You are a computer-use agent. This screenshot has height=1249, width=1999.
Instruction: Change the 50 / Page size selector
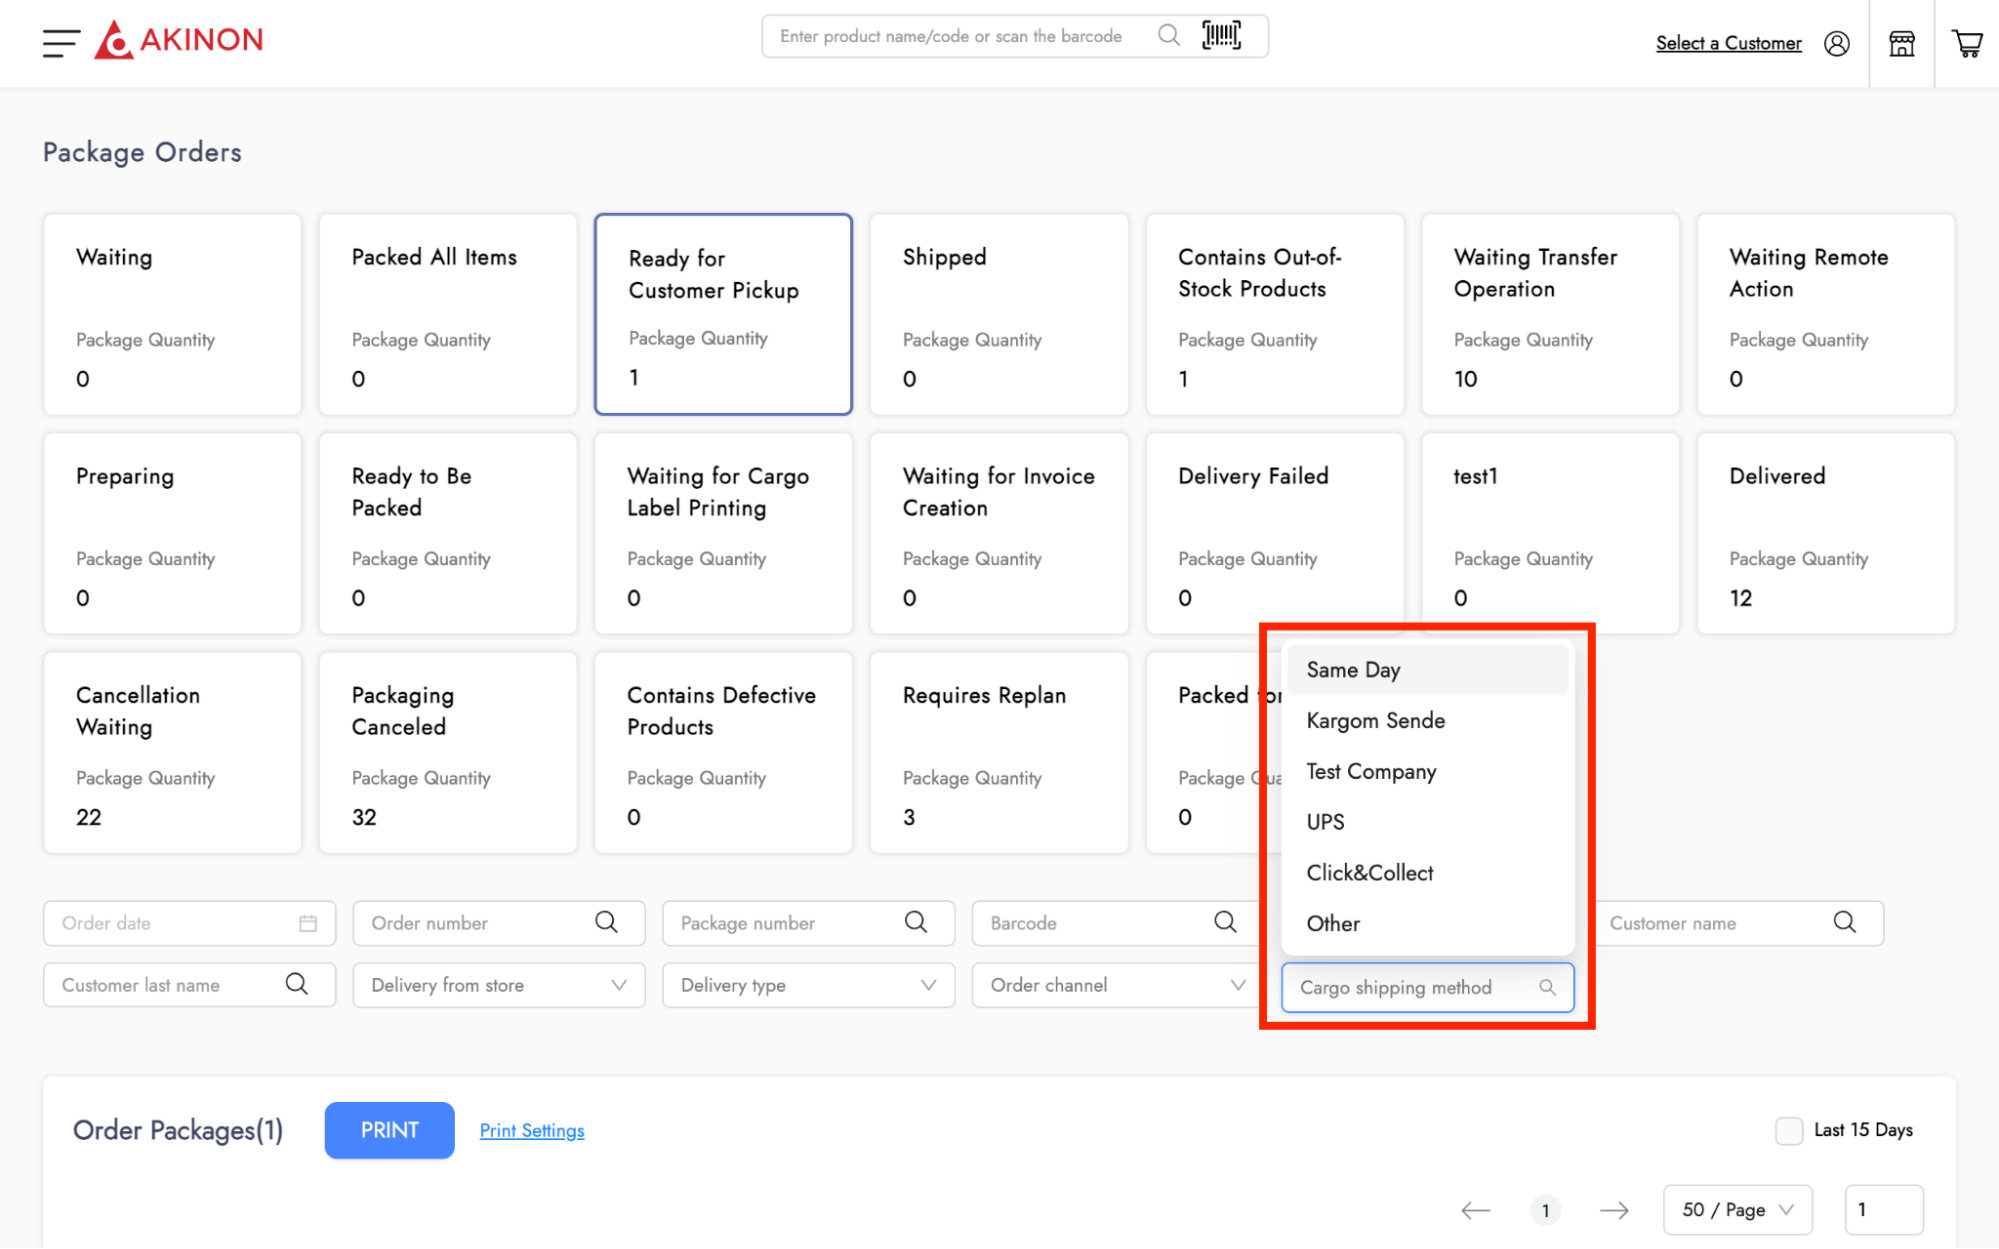click(x=1737, y=1210)
